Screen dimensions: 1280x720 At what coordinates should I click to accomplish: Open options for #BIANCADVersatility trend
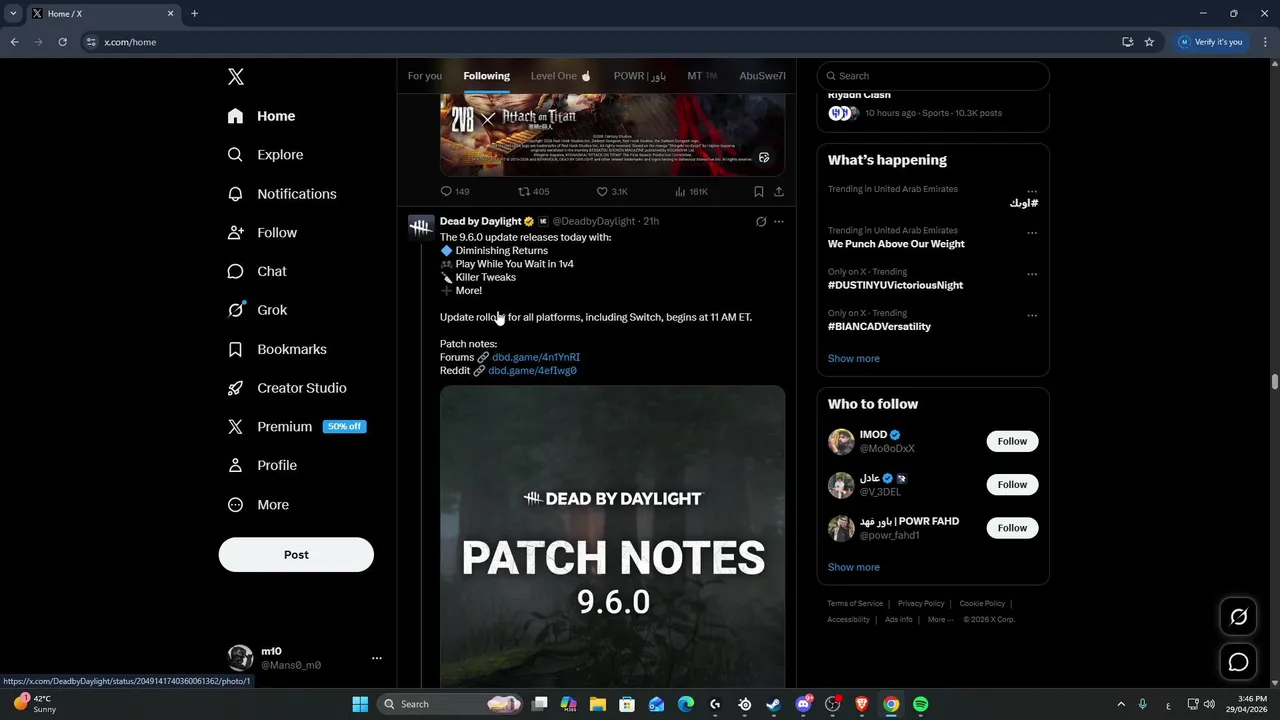pos(1032,315)
